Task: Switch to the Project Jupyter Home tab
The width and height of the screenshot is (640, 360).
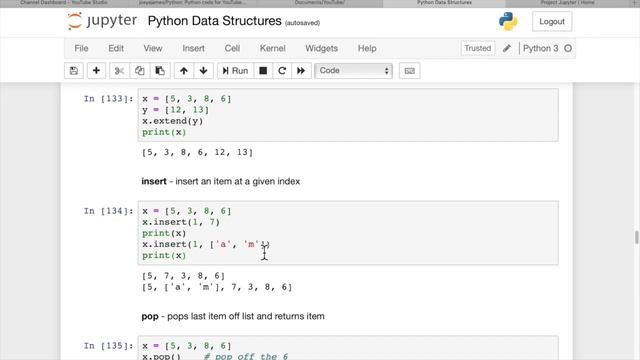Action: [x=567, y=3]
